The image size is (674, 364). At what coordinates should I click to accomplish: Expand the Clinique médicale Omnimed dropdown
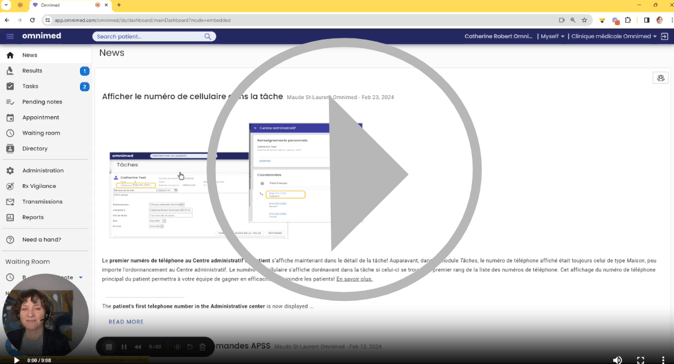pos(614,37)
